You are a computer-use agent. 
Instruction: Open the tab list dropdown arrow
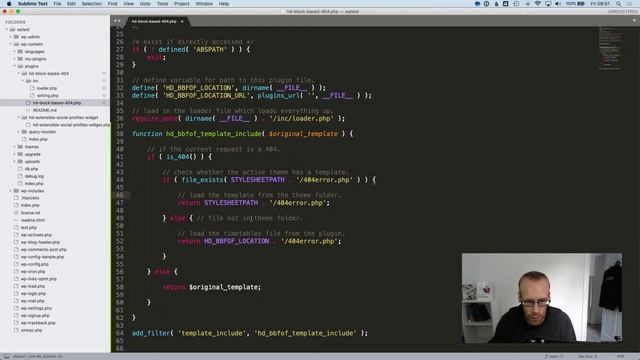pos(634,20)
